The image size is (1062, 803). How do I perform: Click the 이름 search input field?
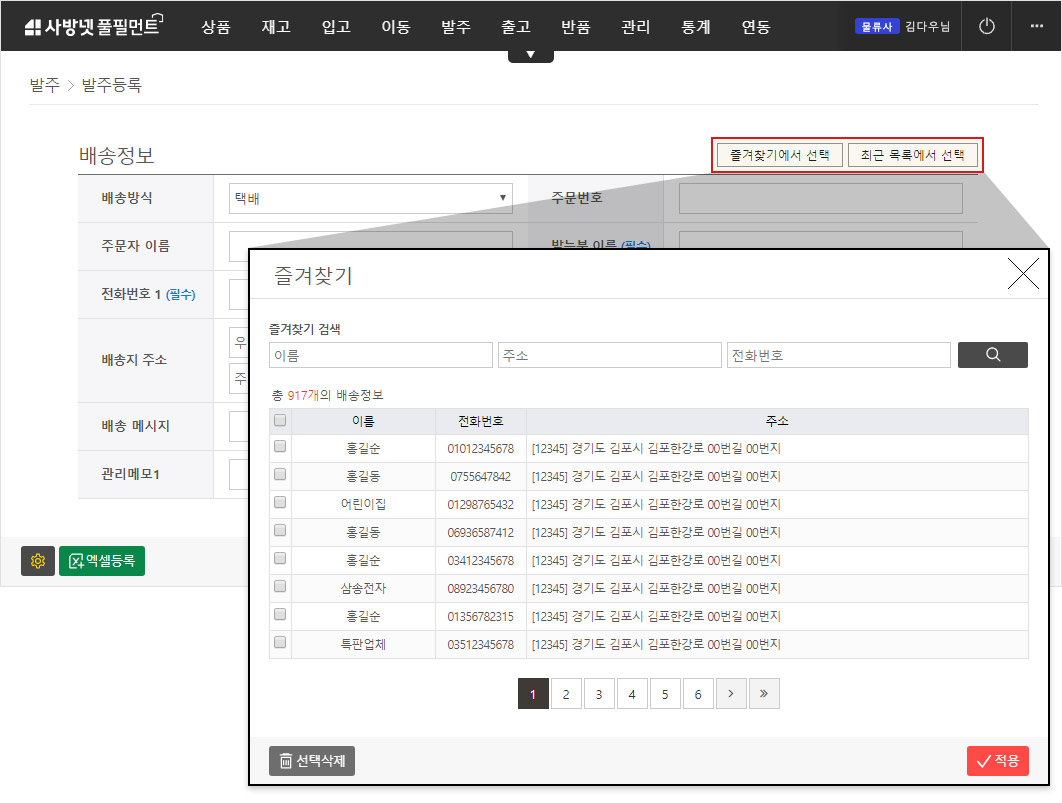pos(381,355)
